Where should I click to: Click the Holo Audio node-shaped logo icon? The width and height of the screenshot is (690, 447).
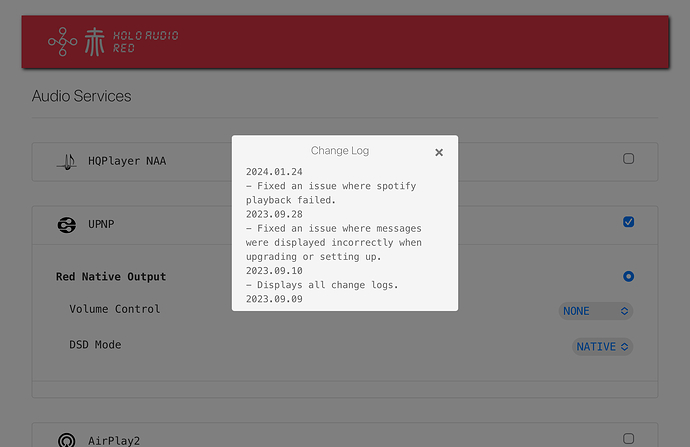[x=63, y=41]
